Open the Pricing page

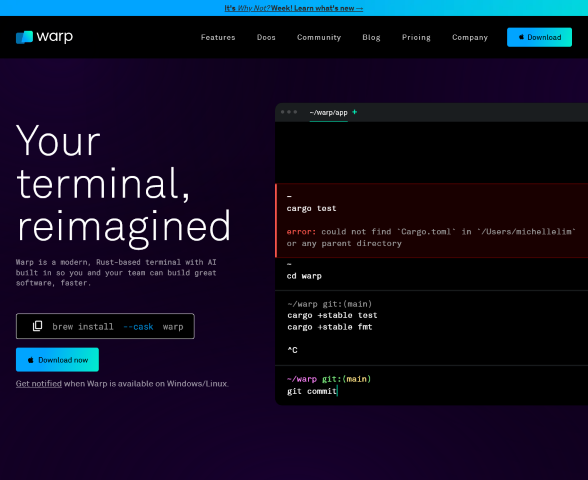pos(416,37)
